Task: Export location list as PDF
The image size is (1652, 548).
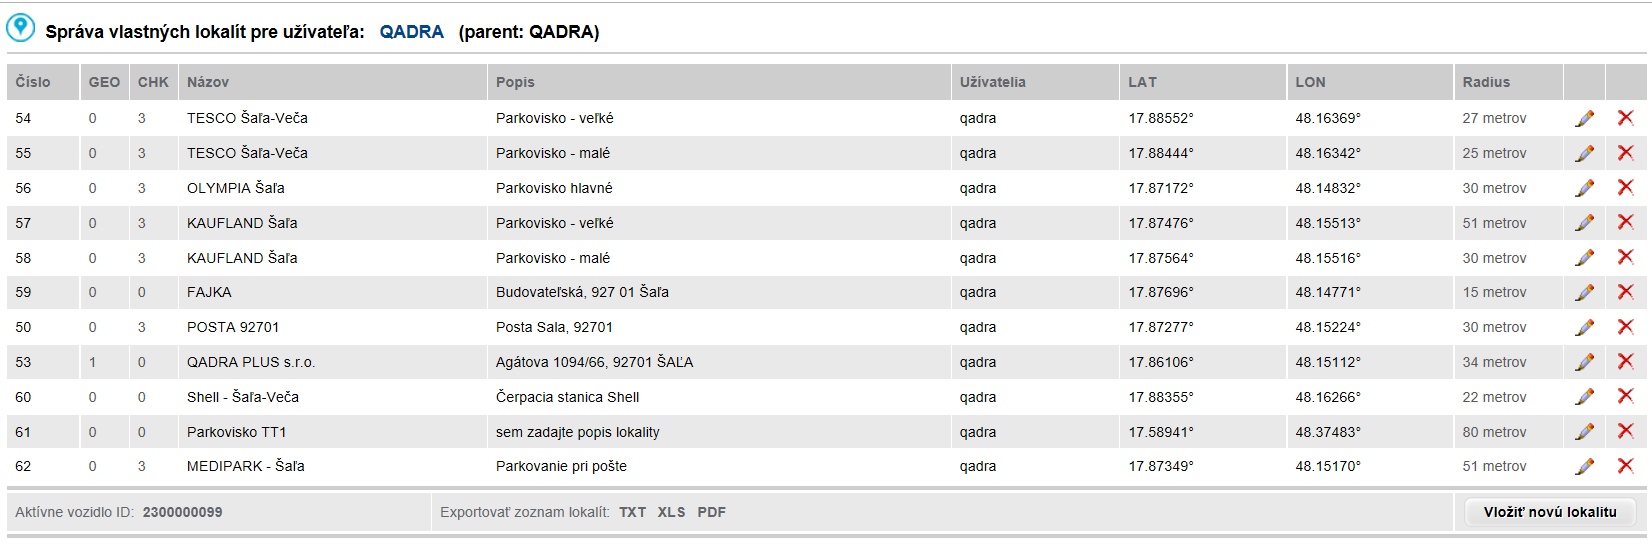Action: point(711,512)
